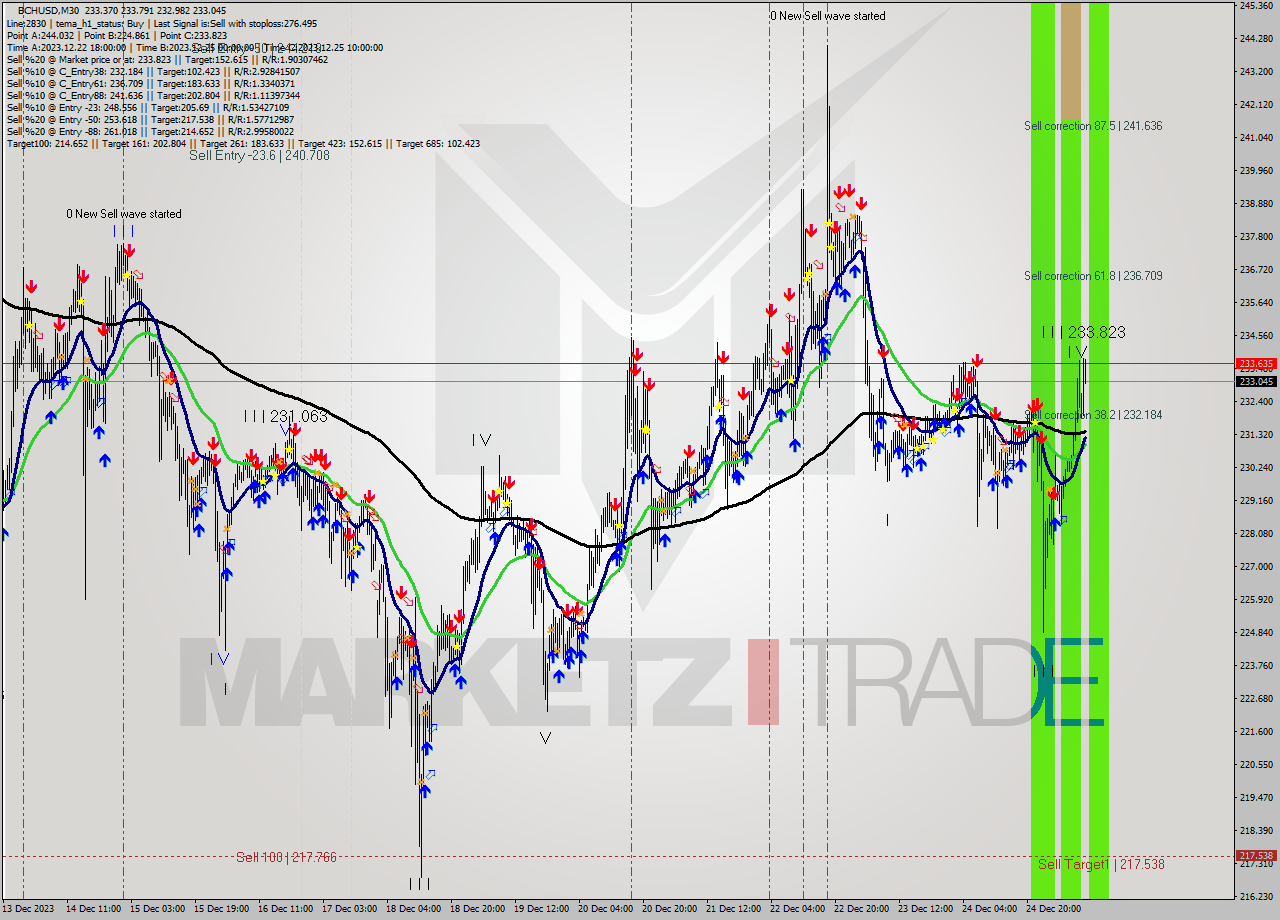Select the 'Sell %20 @ Entry -88: 261.018' line
This screenshot has height=920, width=1280.
click(150, 131)
